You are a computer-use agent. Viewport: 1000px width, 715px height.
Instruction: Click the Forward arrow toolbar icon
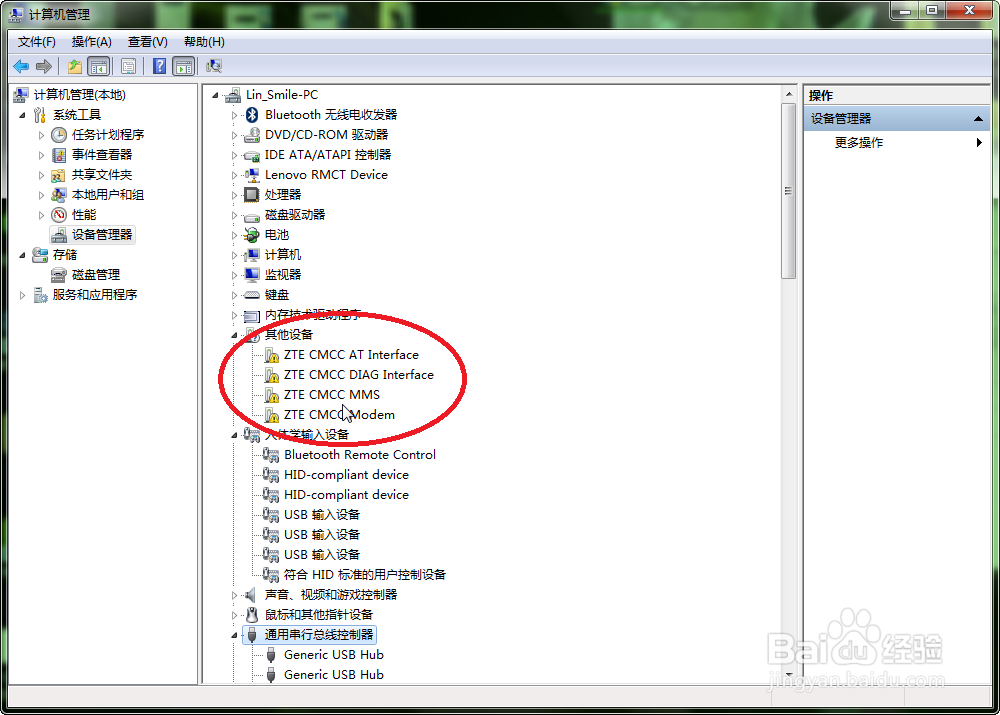(44, 66)
